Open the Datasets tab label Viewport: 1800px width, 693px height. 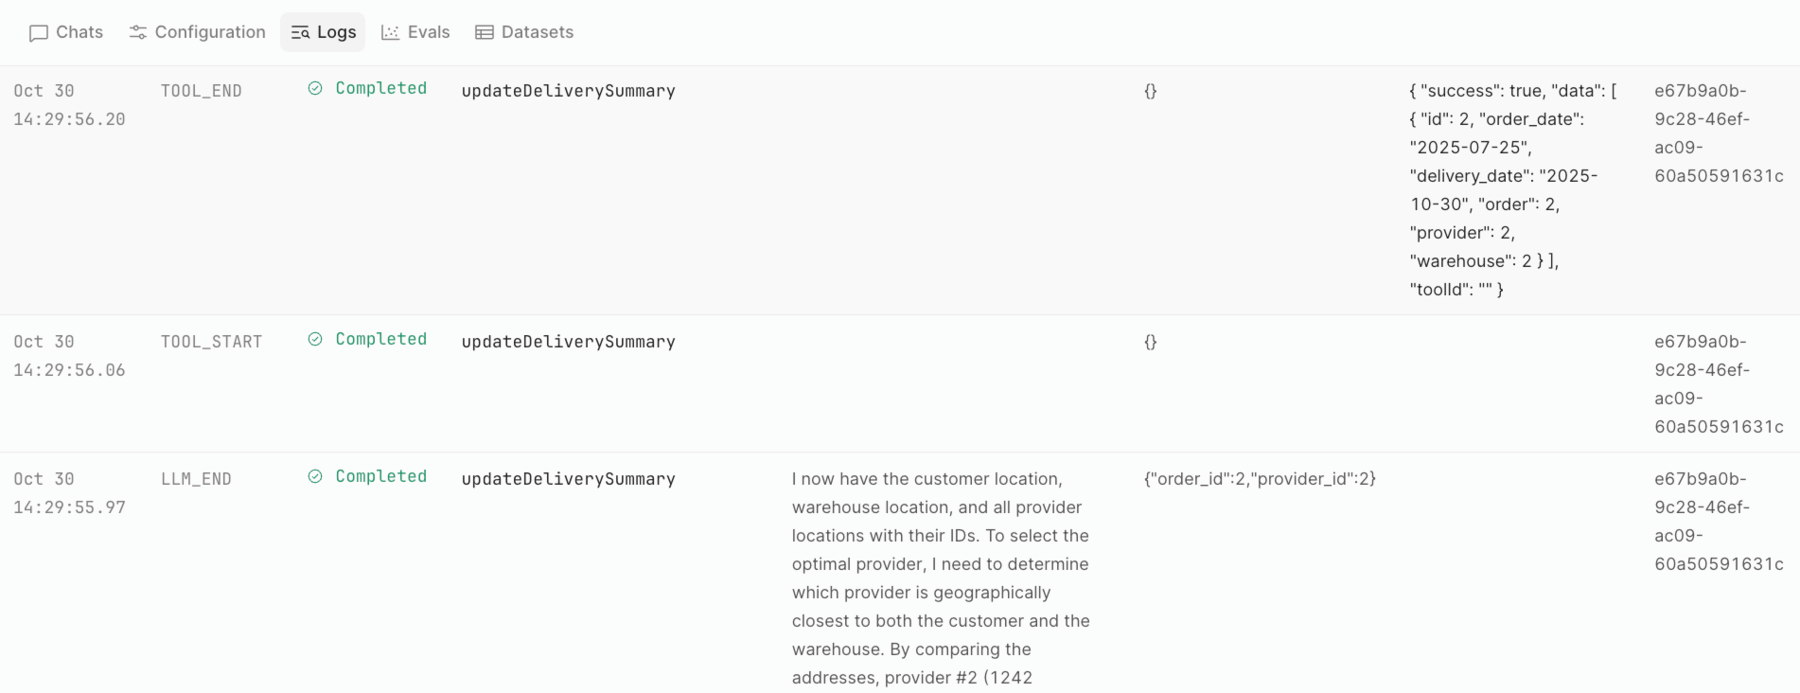(x=537, y=32)
